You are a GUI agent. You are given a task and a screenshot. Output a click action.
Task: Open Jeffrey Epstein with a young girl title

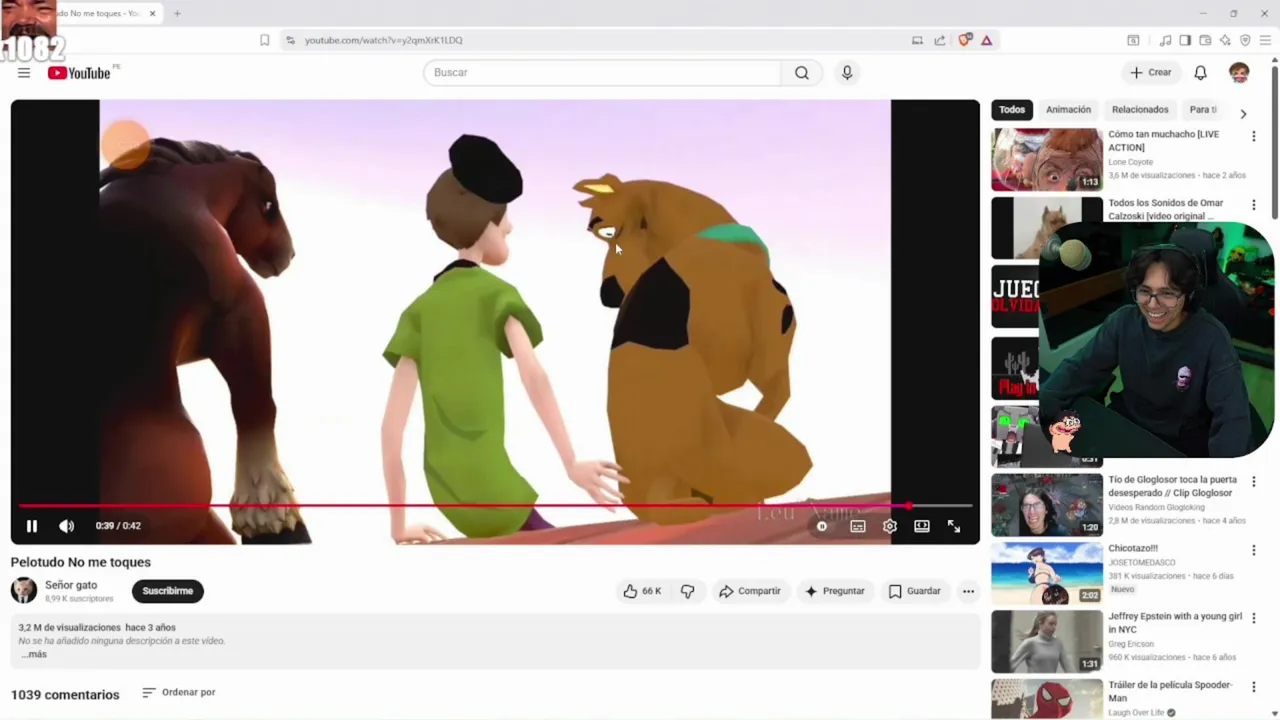pyautogui.click(x=1175, y=623)
